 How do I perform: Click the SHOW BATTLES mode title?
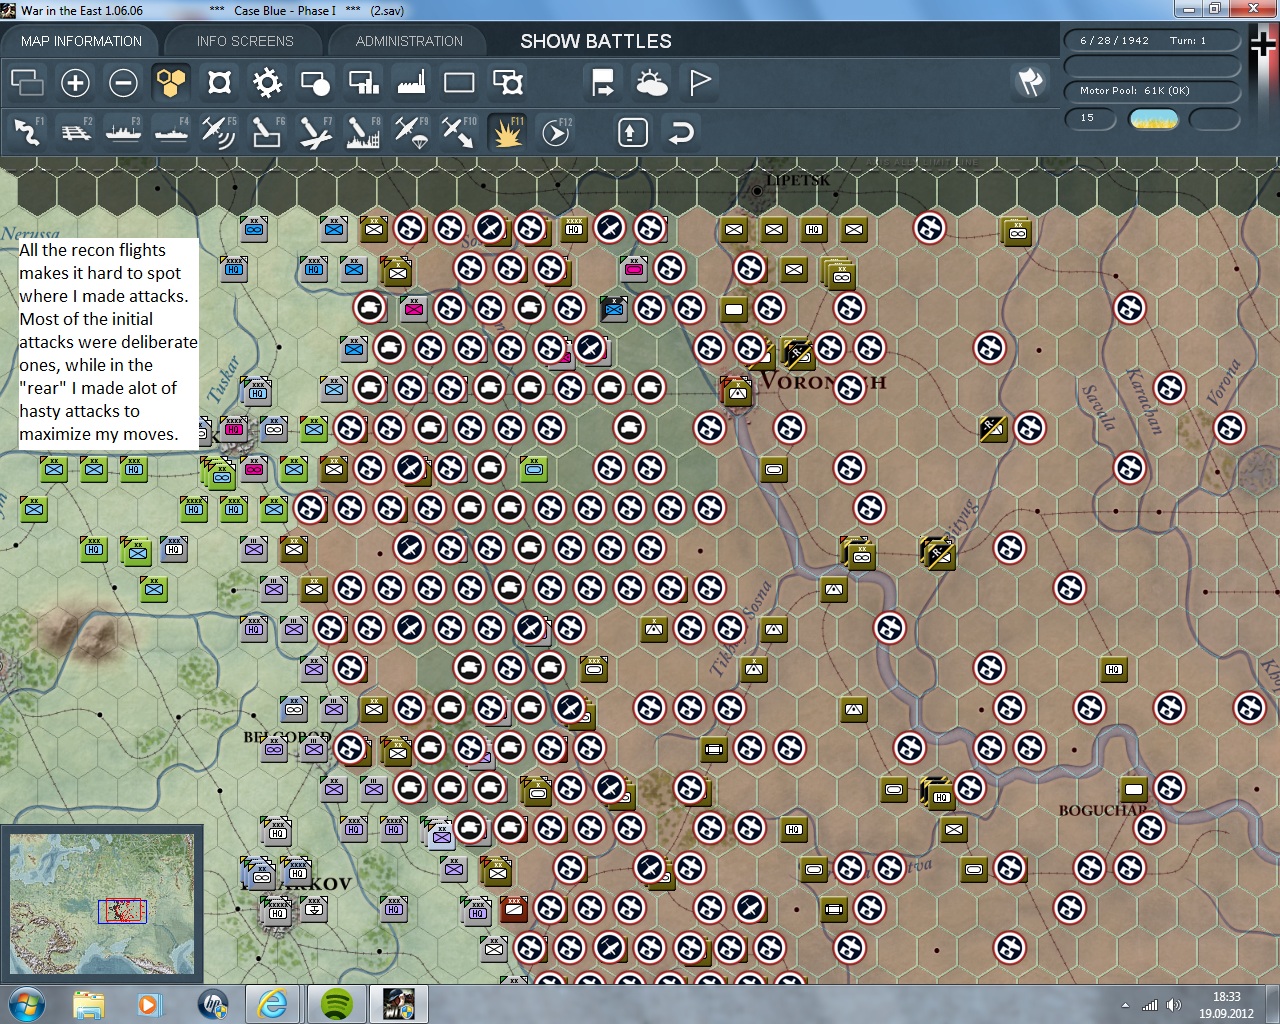point(596,41)
